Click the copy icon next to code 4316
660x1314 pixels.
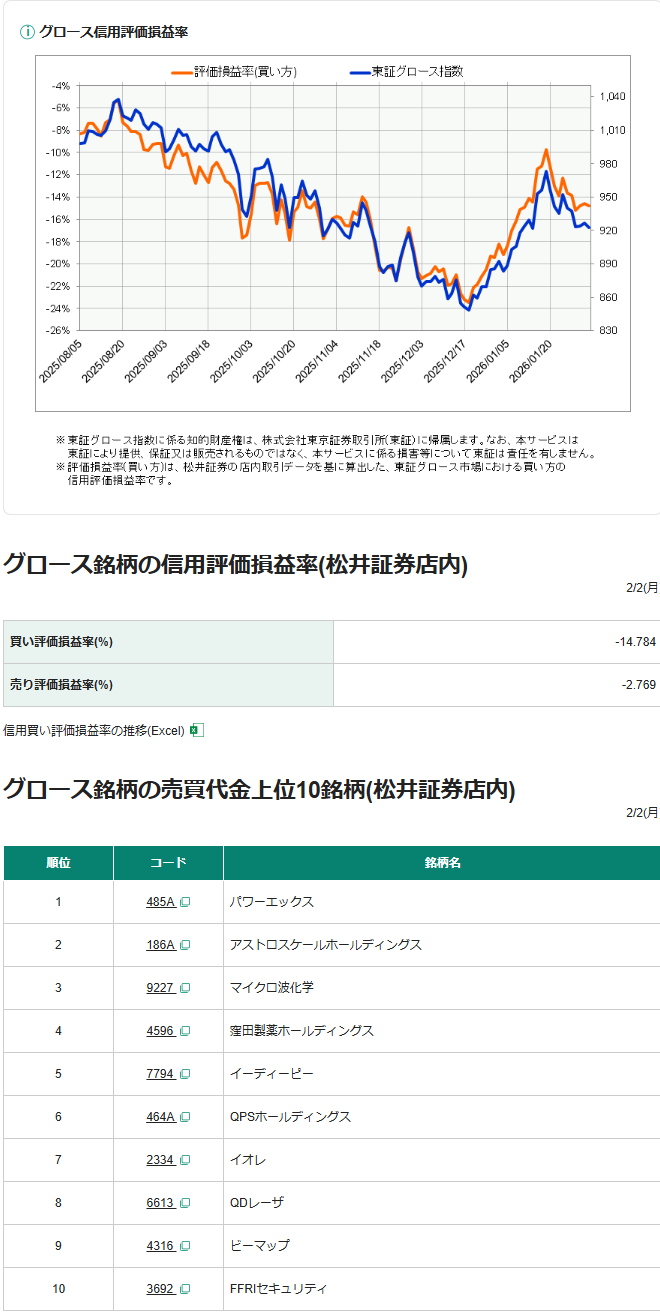pos(185,1246)
